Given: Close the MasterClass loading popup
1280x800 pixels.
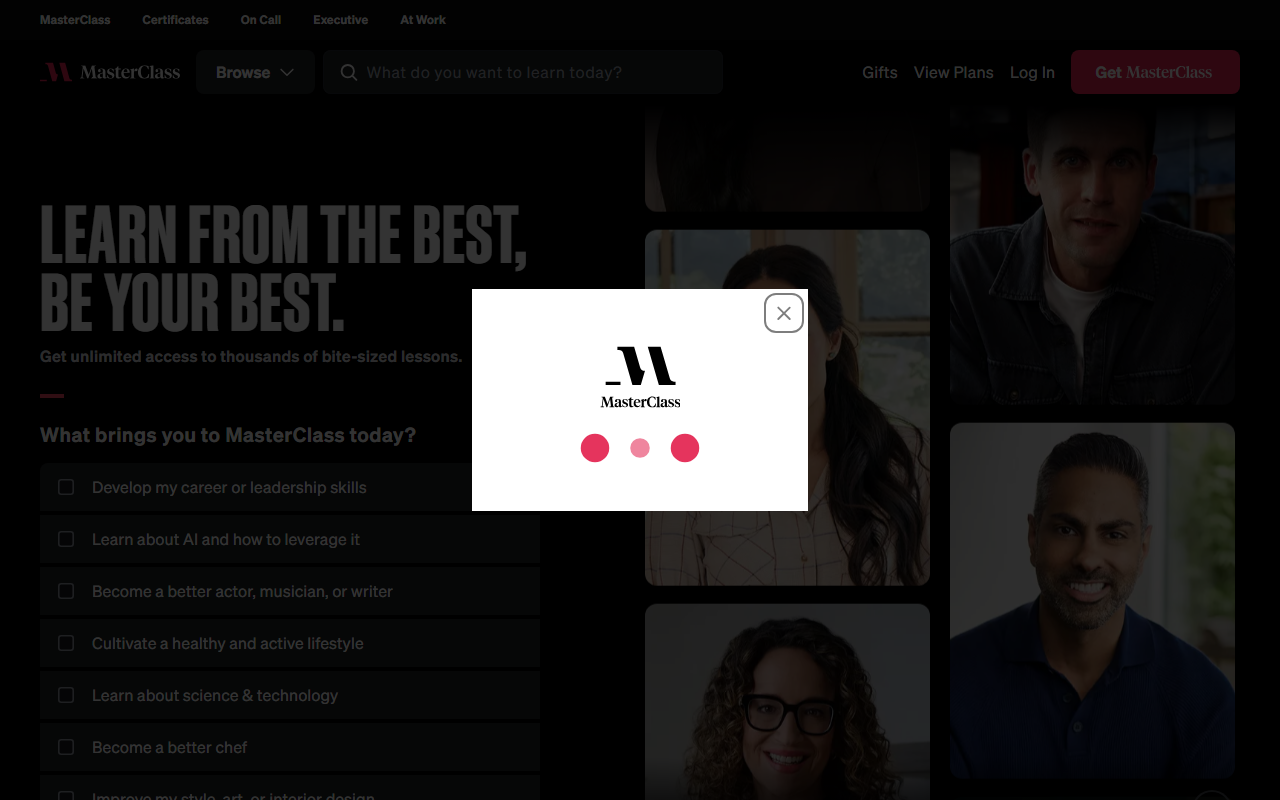Looking at the screenshot, I should click(x=784, y=313).
